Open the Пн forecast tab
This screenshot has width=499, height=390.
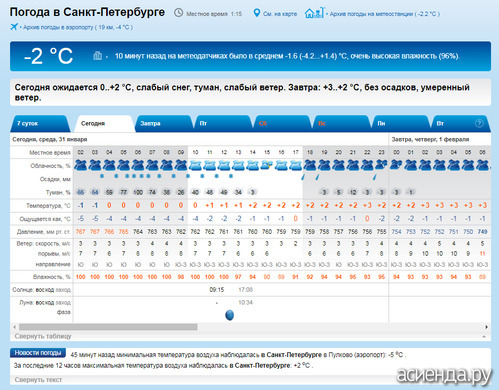(x=400, y=123)
